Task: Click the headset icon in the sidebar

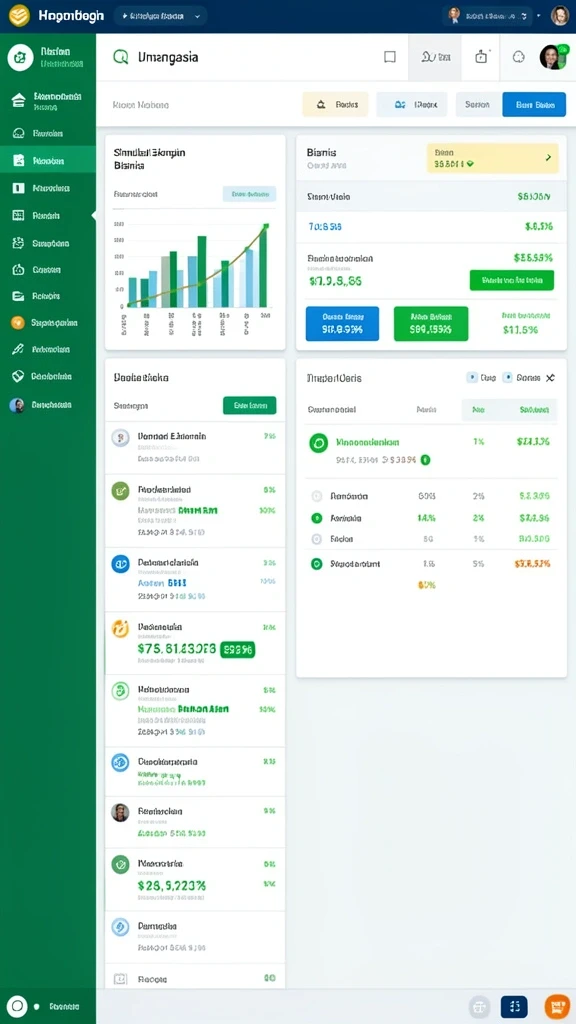Action: coord(19,133)
